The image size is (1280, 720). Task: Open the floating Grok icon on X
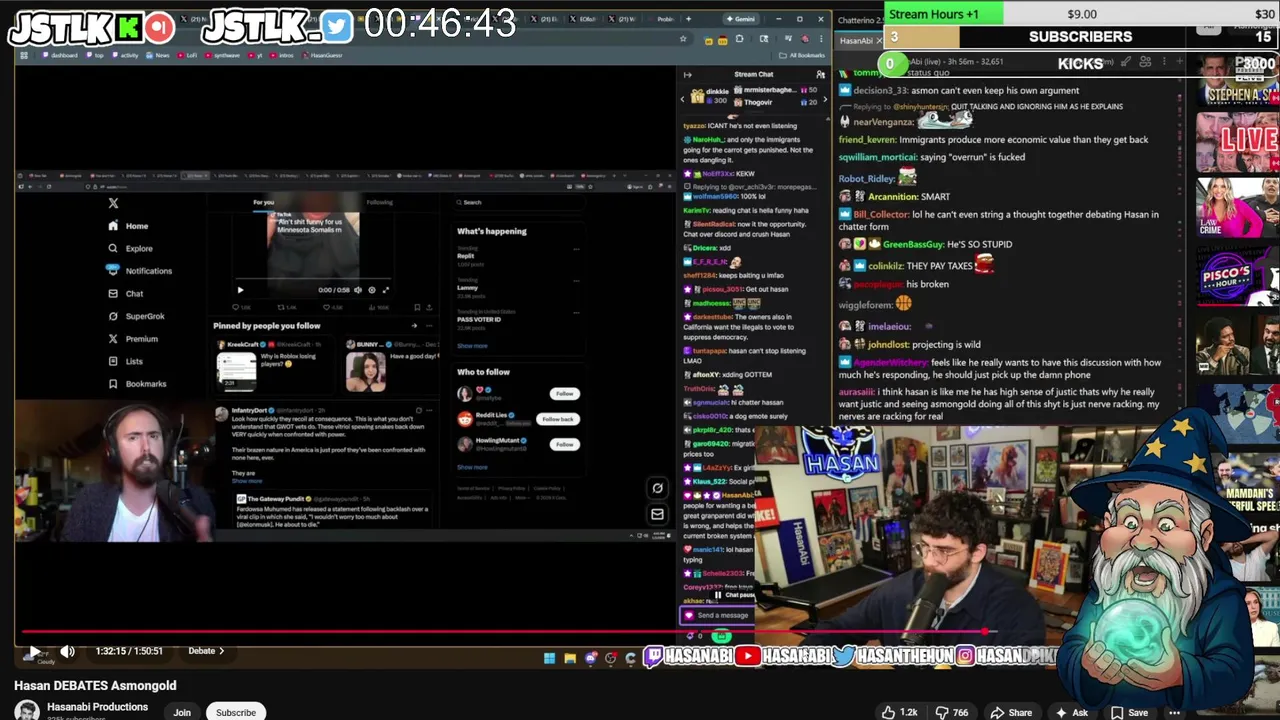tap(657, 488)
